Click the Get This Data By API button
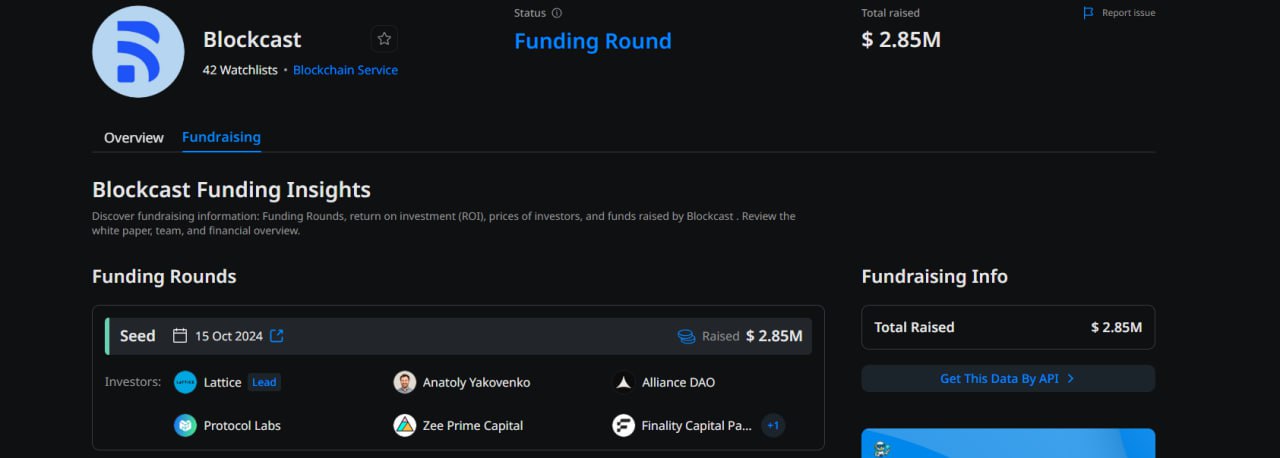1280x458 pixels. [x=1007, y=379]
